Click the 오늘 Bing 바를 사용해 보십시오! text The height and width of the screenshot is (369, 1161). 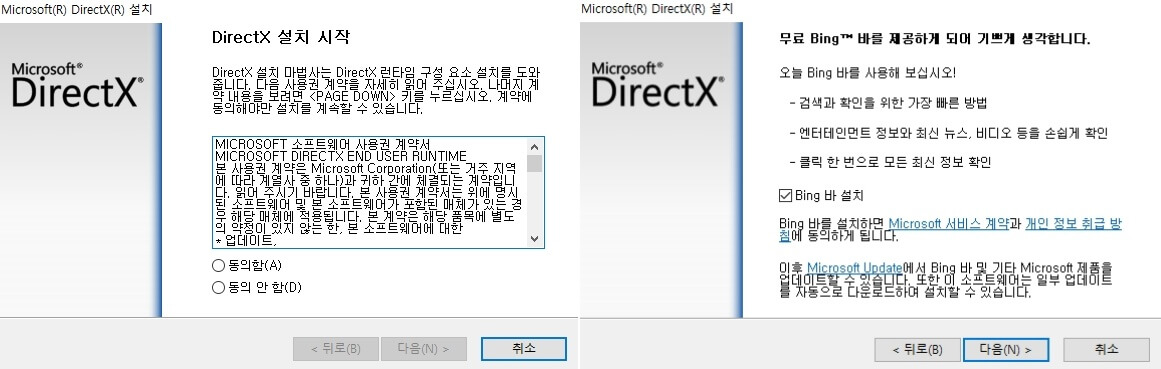click(x=867, y=73)
